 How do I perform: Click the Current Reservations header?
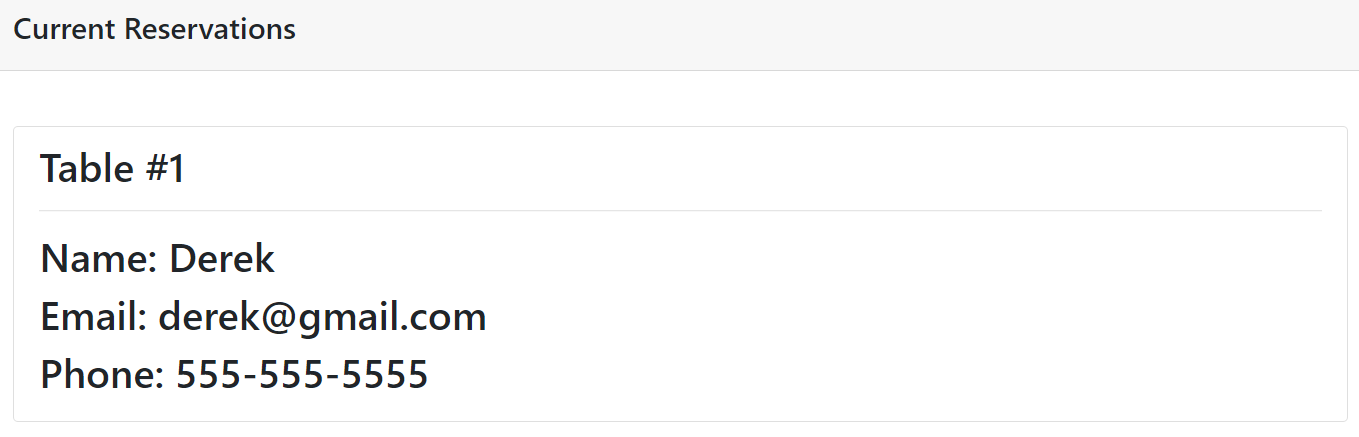coord(155,30)
